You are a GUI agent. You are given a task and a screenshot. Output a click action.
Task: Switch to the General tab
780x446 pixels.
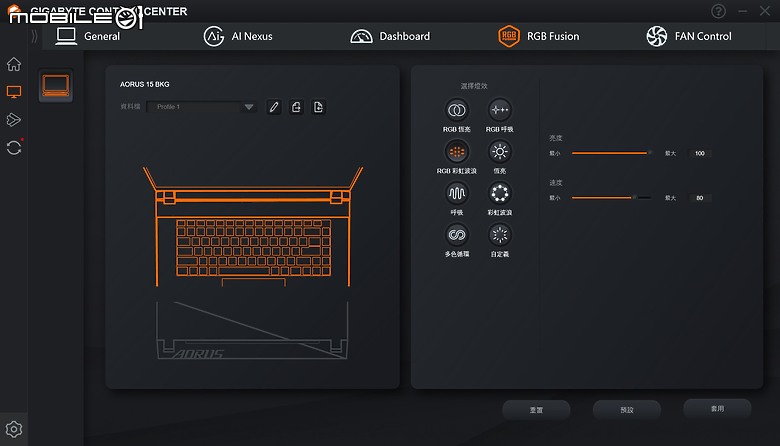[x=88, y=36]
